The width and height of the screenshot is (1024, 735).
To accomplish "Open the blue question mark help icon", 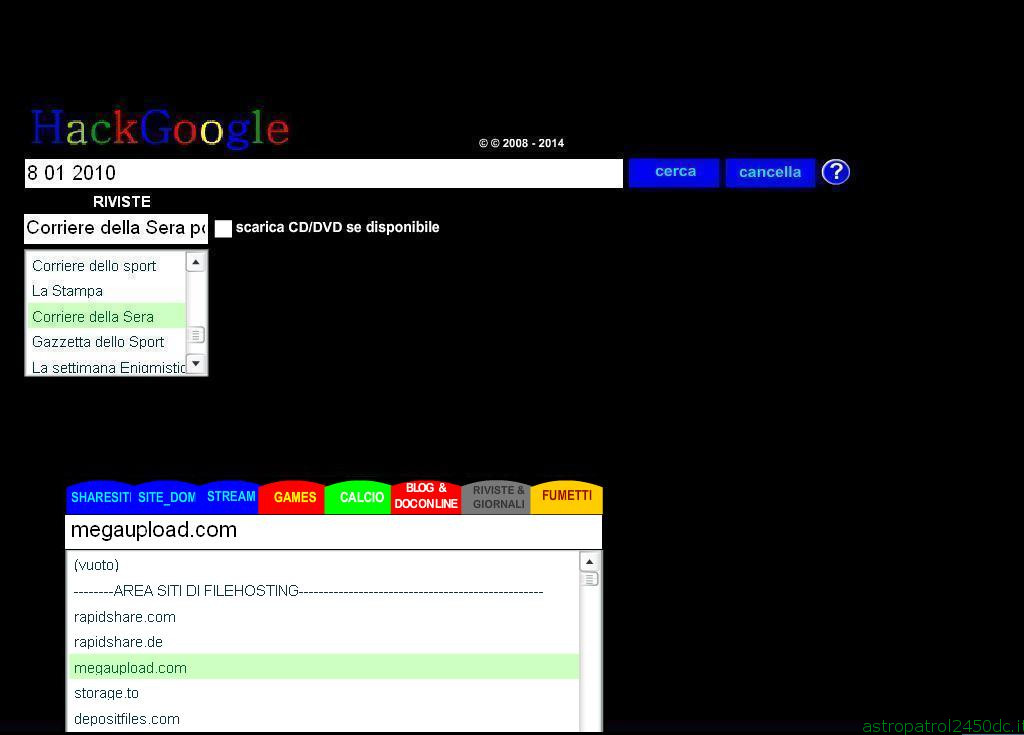I will (x=835, y=172).
